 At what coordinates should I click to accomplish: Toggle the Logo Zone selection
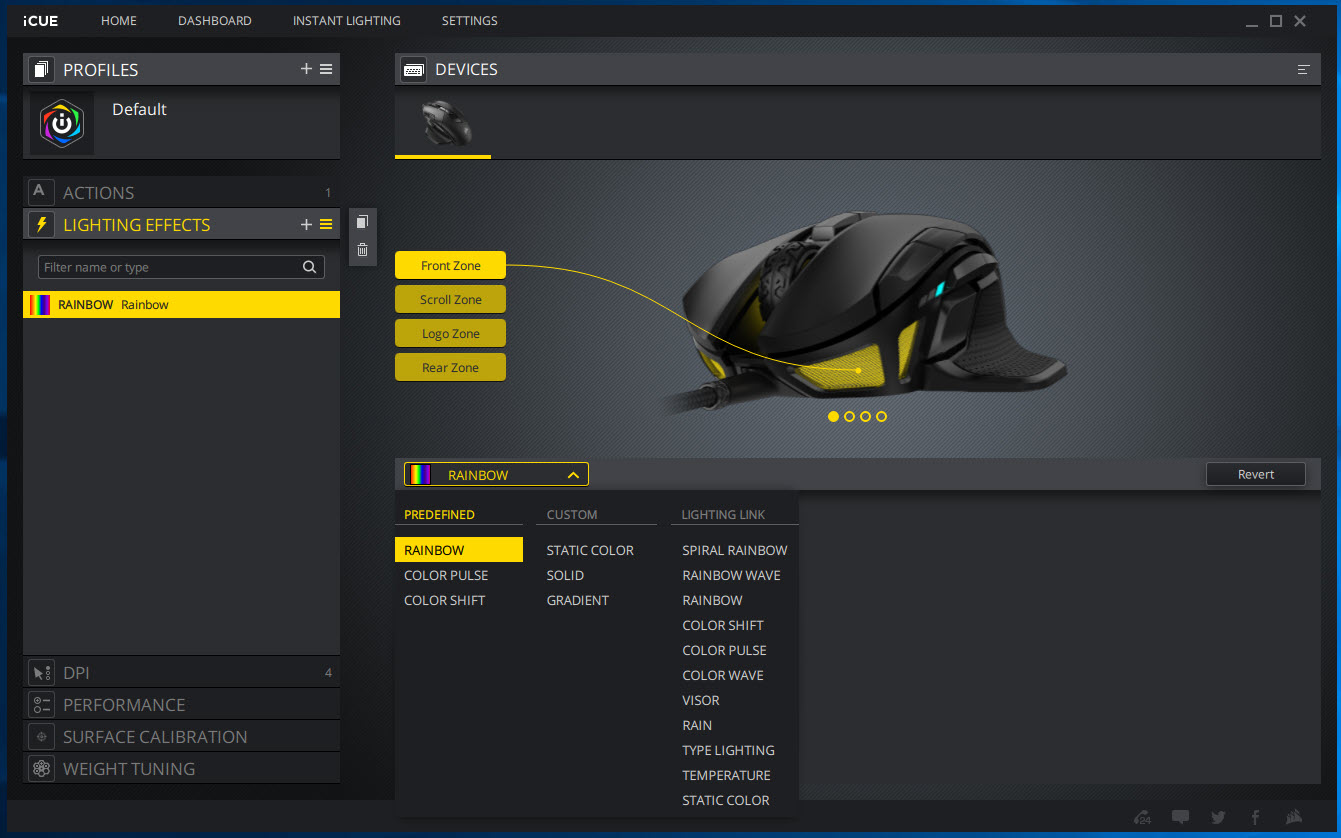tap(450, 333)
